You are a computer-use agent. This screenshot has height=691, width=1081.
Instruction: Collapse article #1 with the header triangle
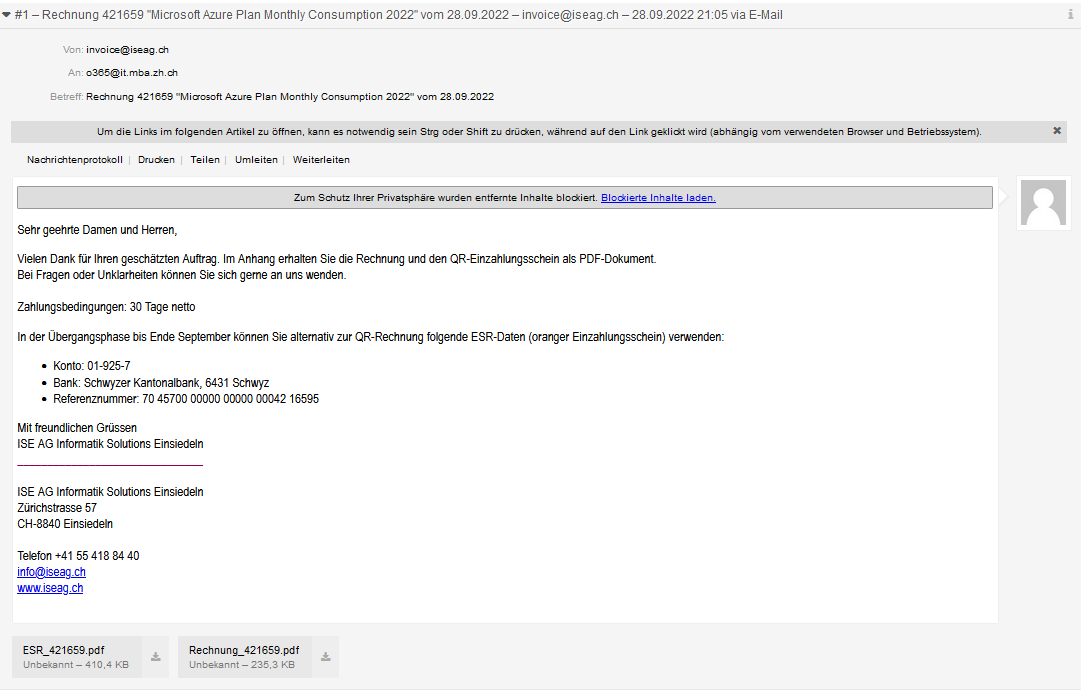[x=6, y=14]
